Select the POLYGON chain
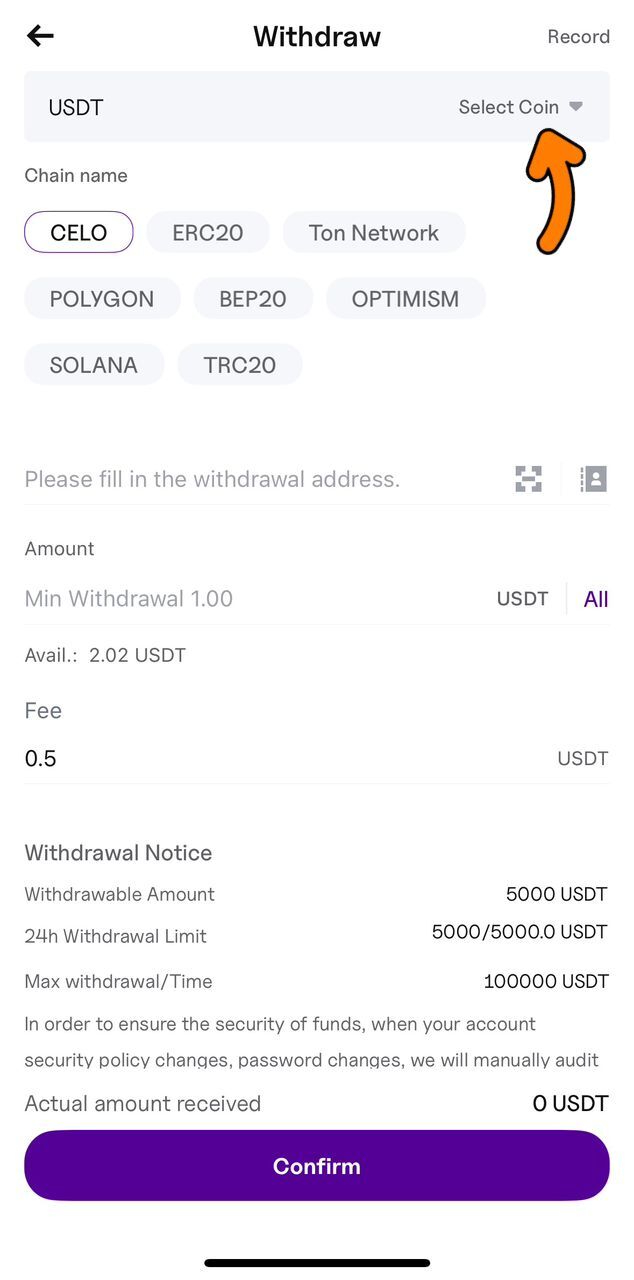Viewport: 634px width, 1280px height. (101, 298)
